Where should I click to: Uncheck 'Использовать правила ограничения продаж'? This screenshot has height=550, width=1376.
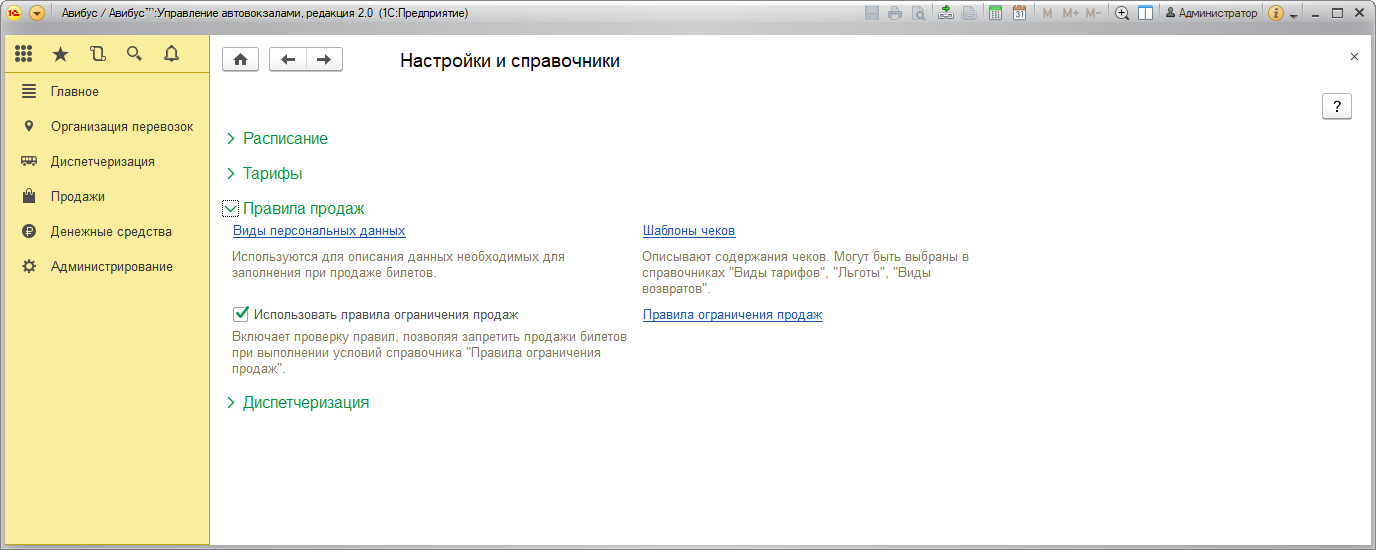pos(240,314)
